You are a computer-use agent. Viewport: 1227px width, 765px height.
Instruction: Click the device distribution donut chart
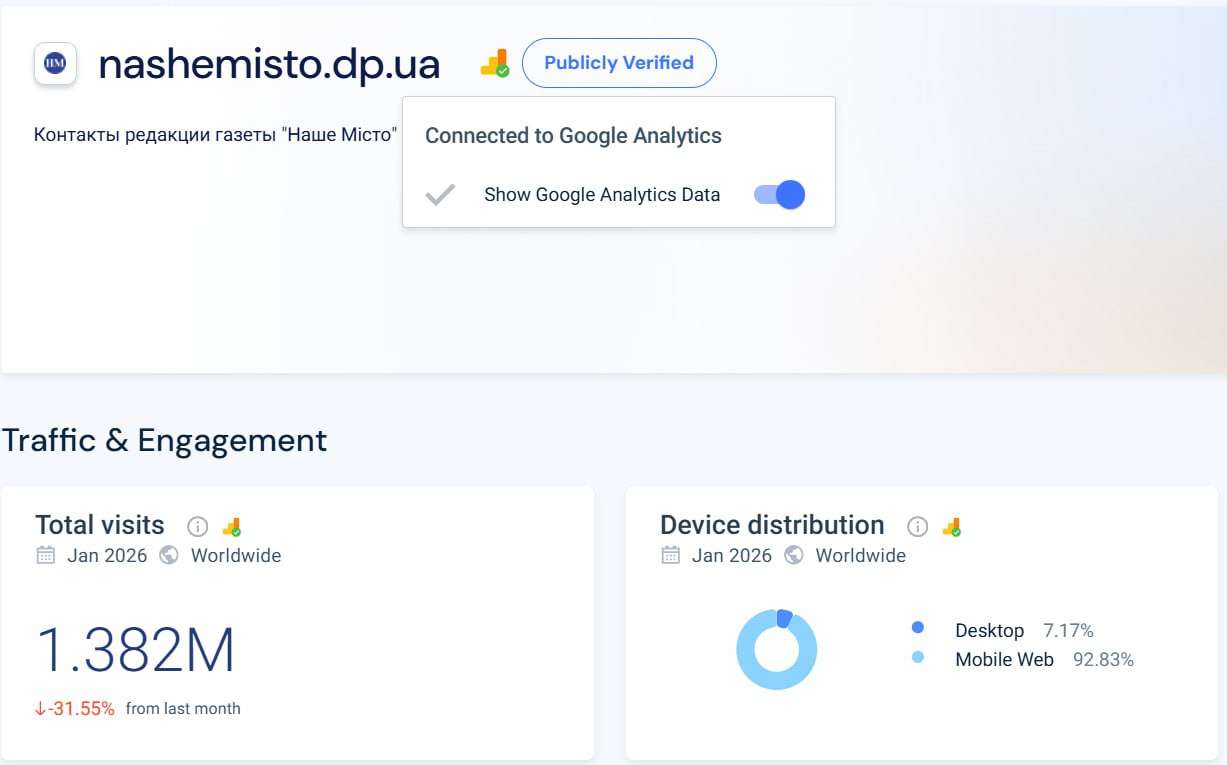[x=776, y=650]
